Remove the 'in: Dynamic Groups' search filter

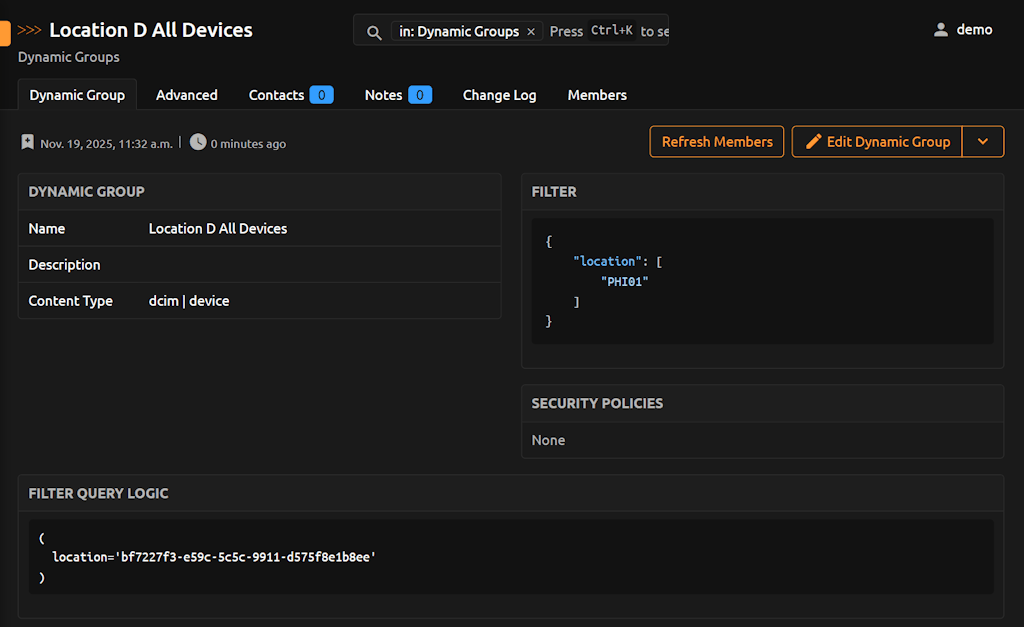coord(531,32)
